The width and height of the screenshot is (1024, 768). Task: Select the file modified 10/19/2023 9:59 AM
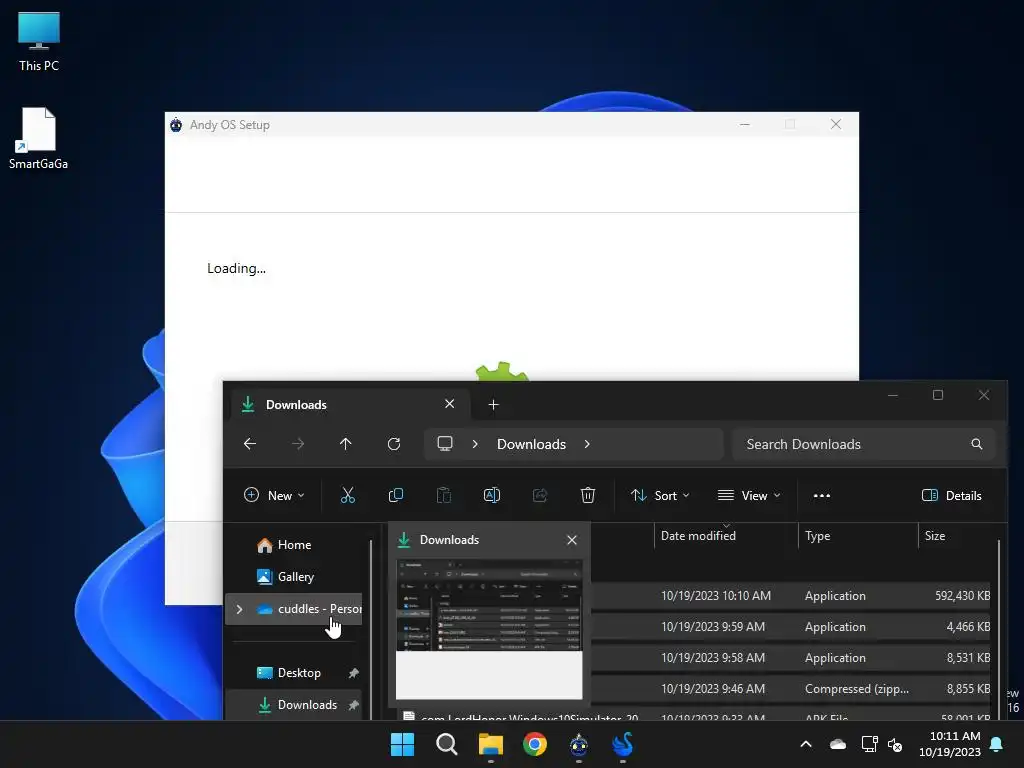(x=790, y=627)
